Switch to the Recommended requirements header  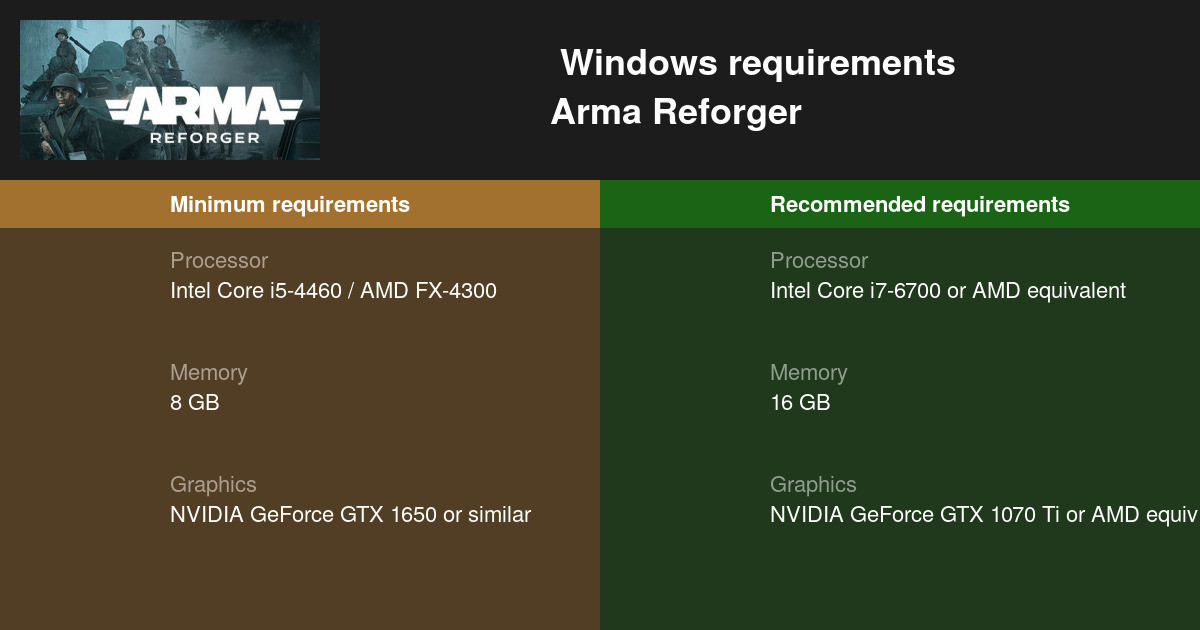[x=919, y=204]
